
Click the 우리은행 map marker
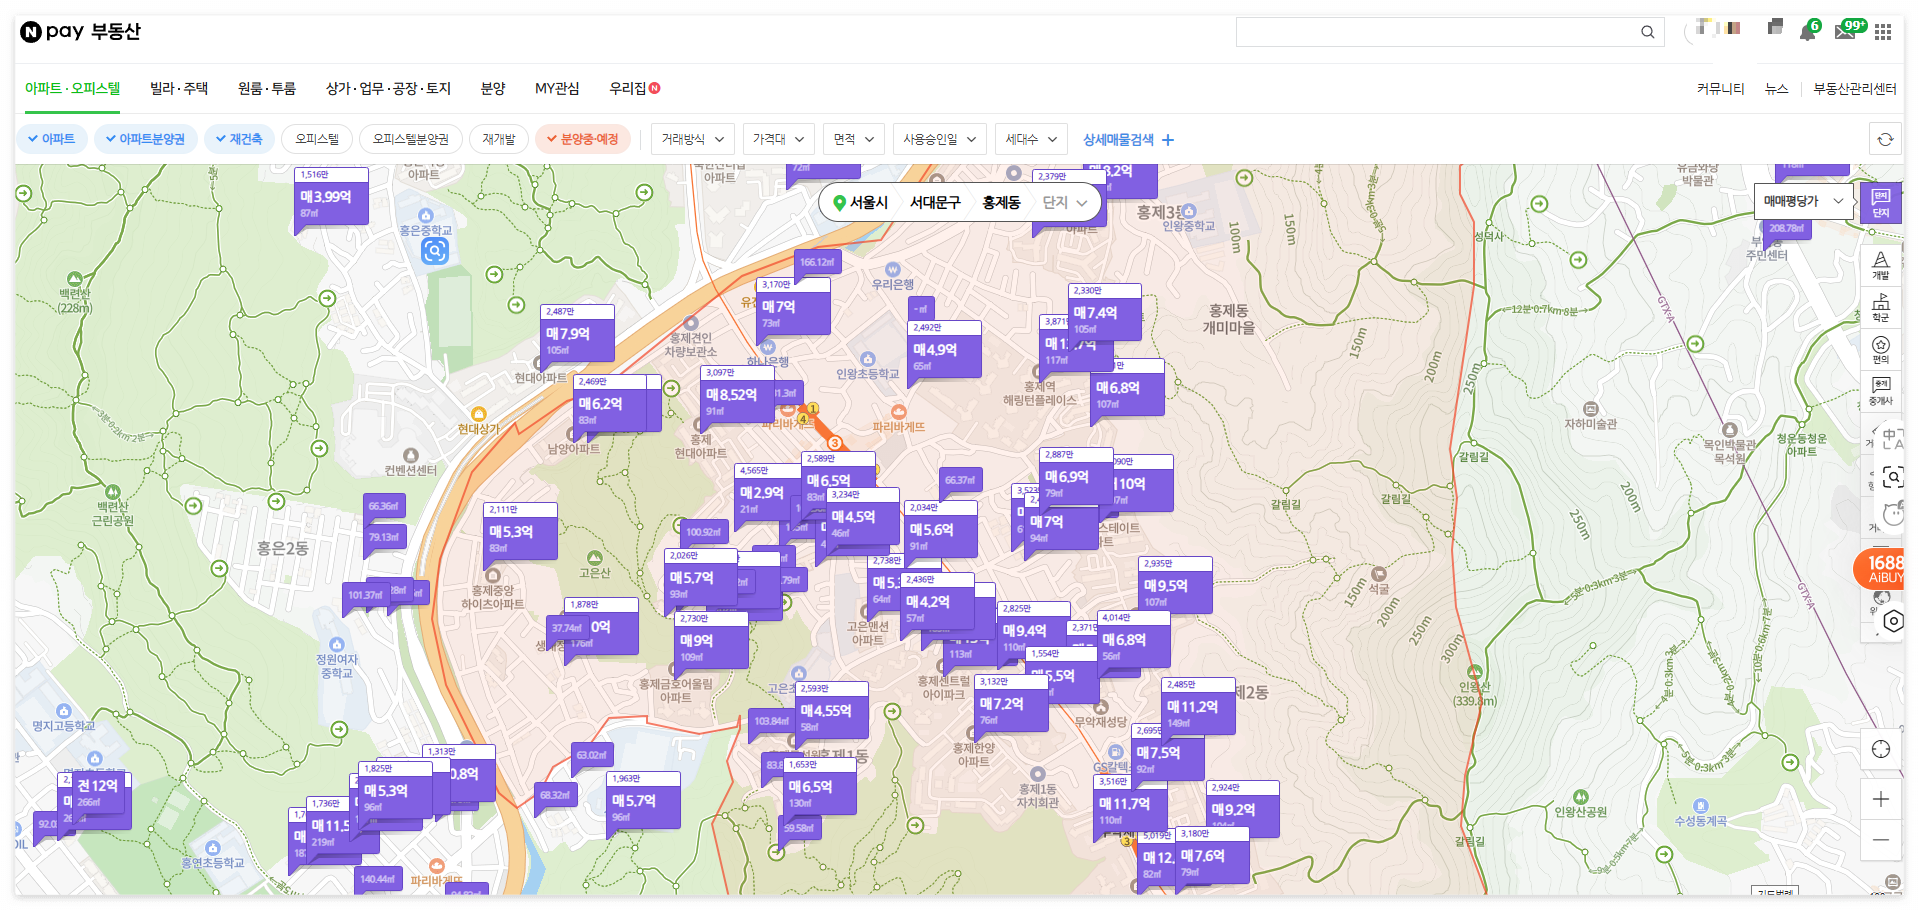(x=893, y=270)
